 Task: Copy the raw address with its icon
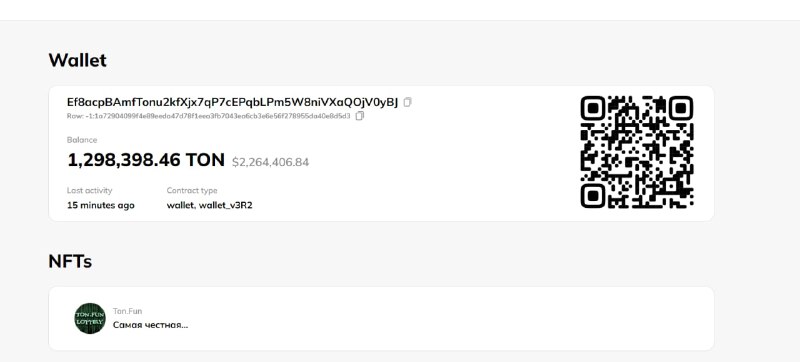(x=360, y=116)
